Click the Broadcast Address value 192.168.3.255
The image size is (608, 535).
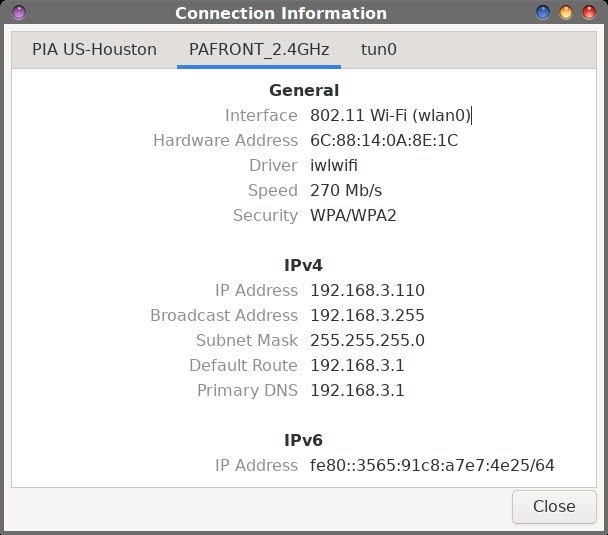click(367, 316)
